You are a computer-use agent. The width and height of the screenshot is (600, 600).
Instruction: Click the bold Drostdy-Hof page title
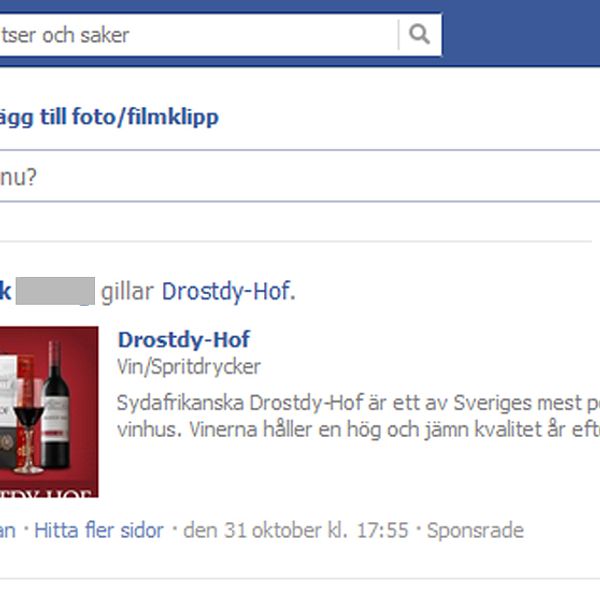point(184,339)
